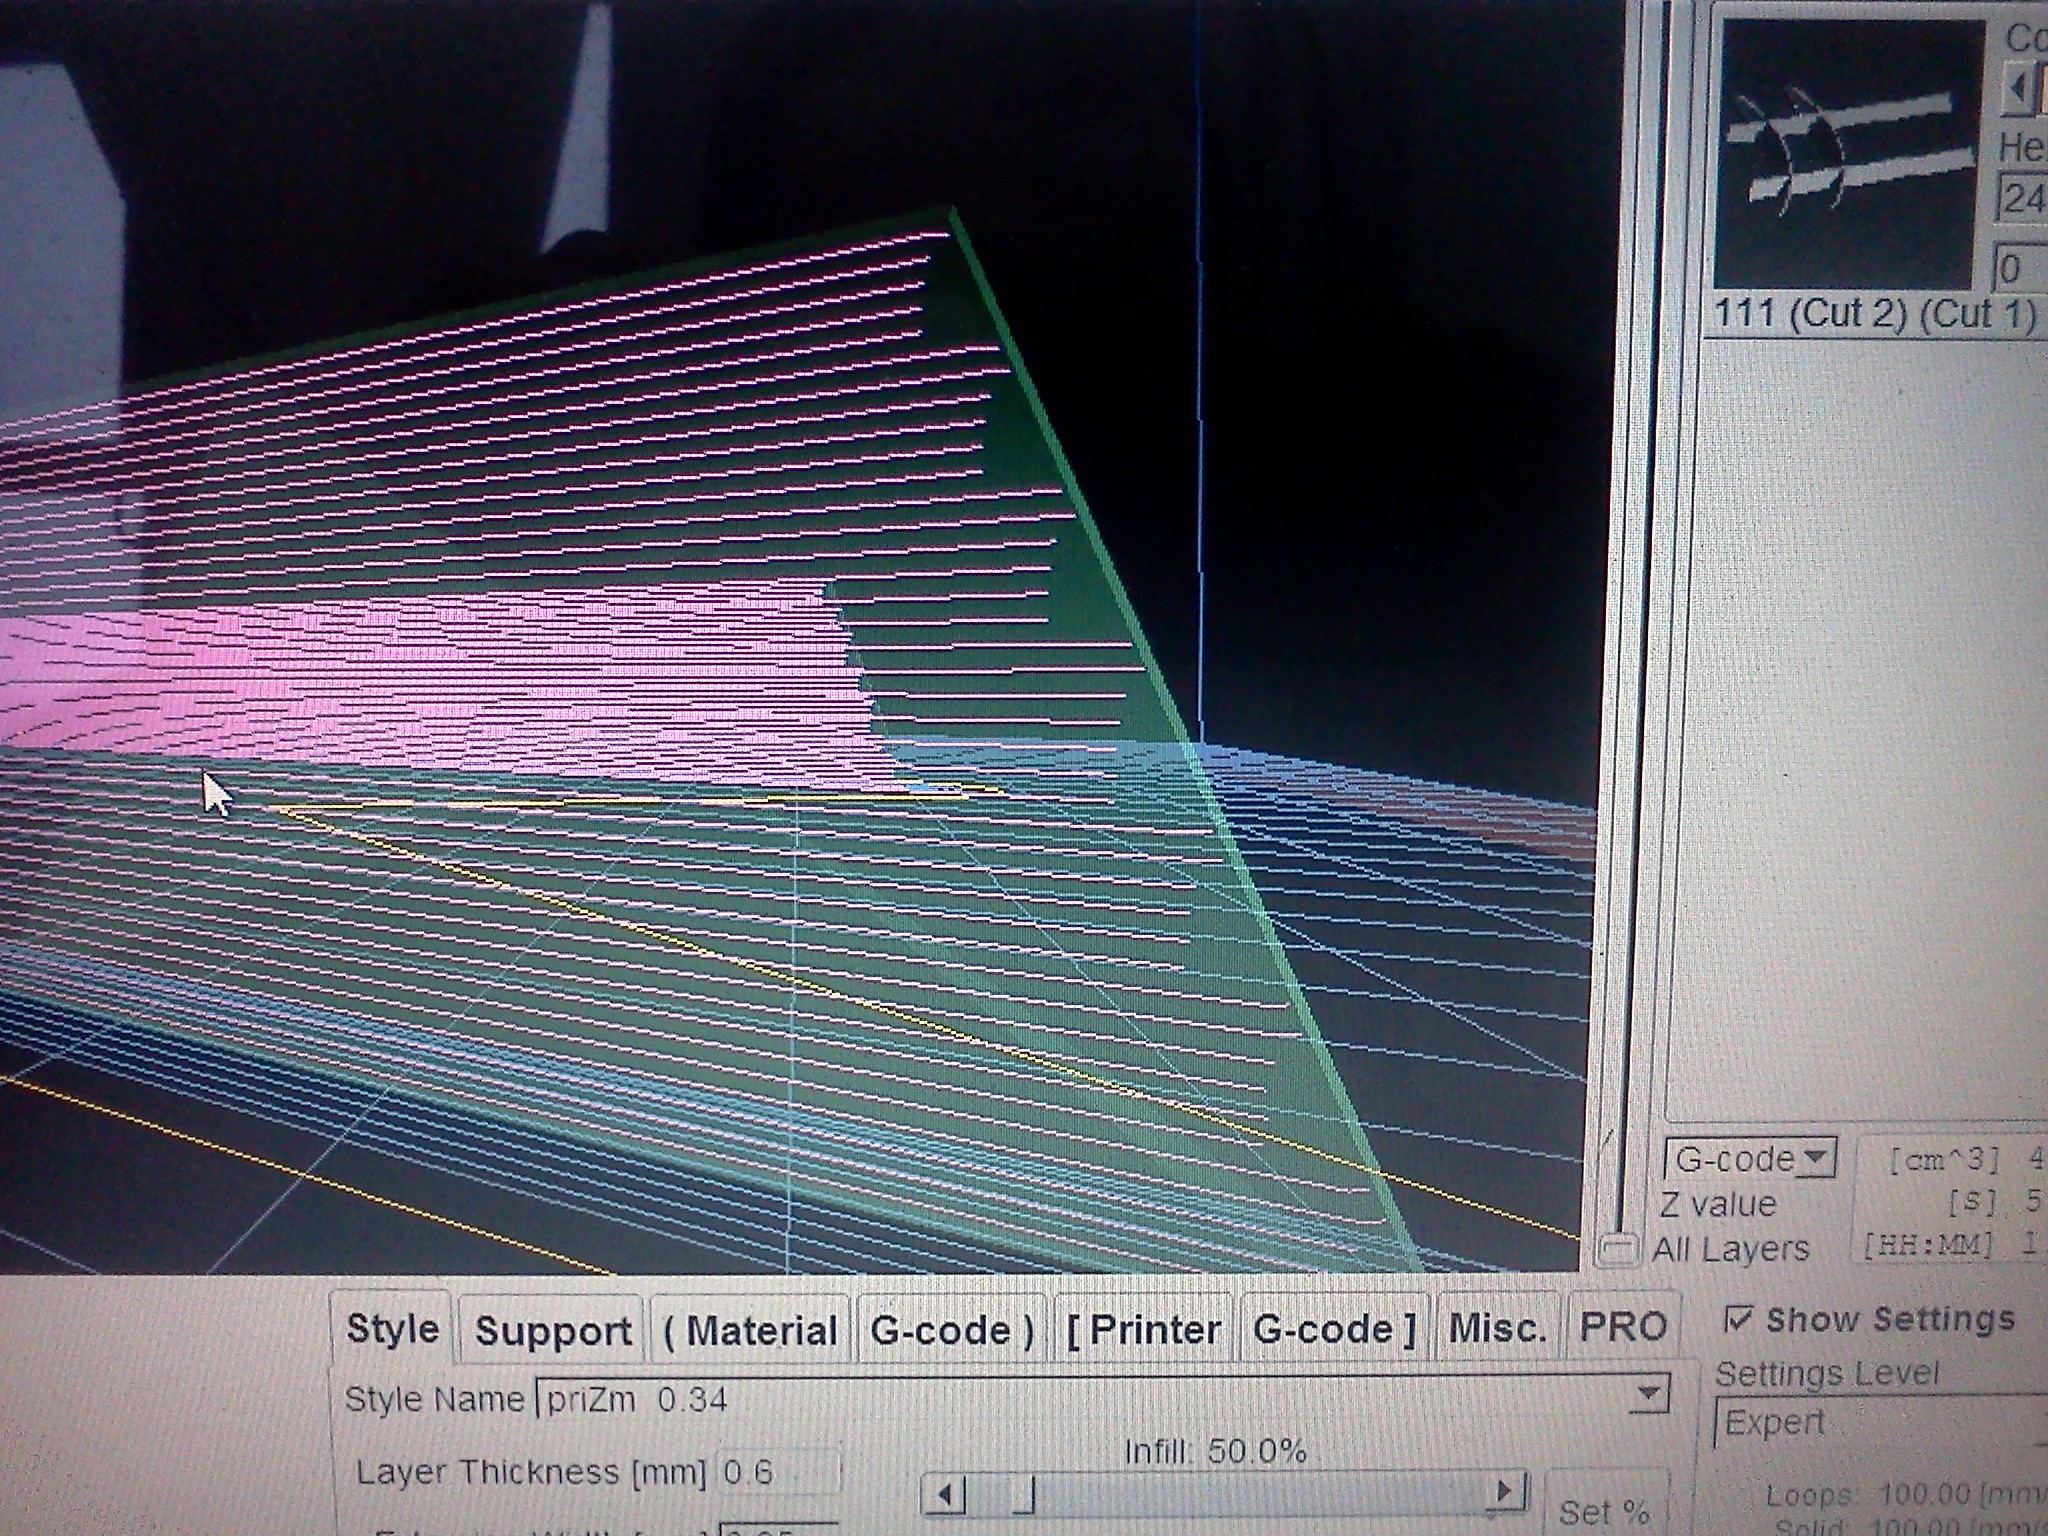Open the PRO tab
The width and height of the screenshot is (2048, 1536).
pyautogui.click(x=1622, y=1328)
